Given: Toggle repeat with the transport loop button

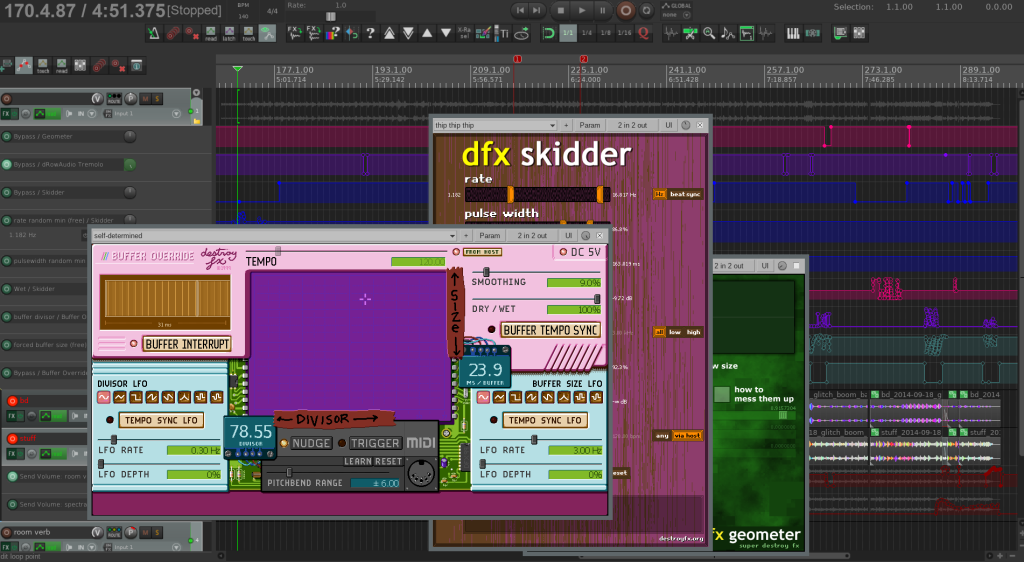Looking at the screenshot, I should click(x=647, y=10).
